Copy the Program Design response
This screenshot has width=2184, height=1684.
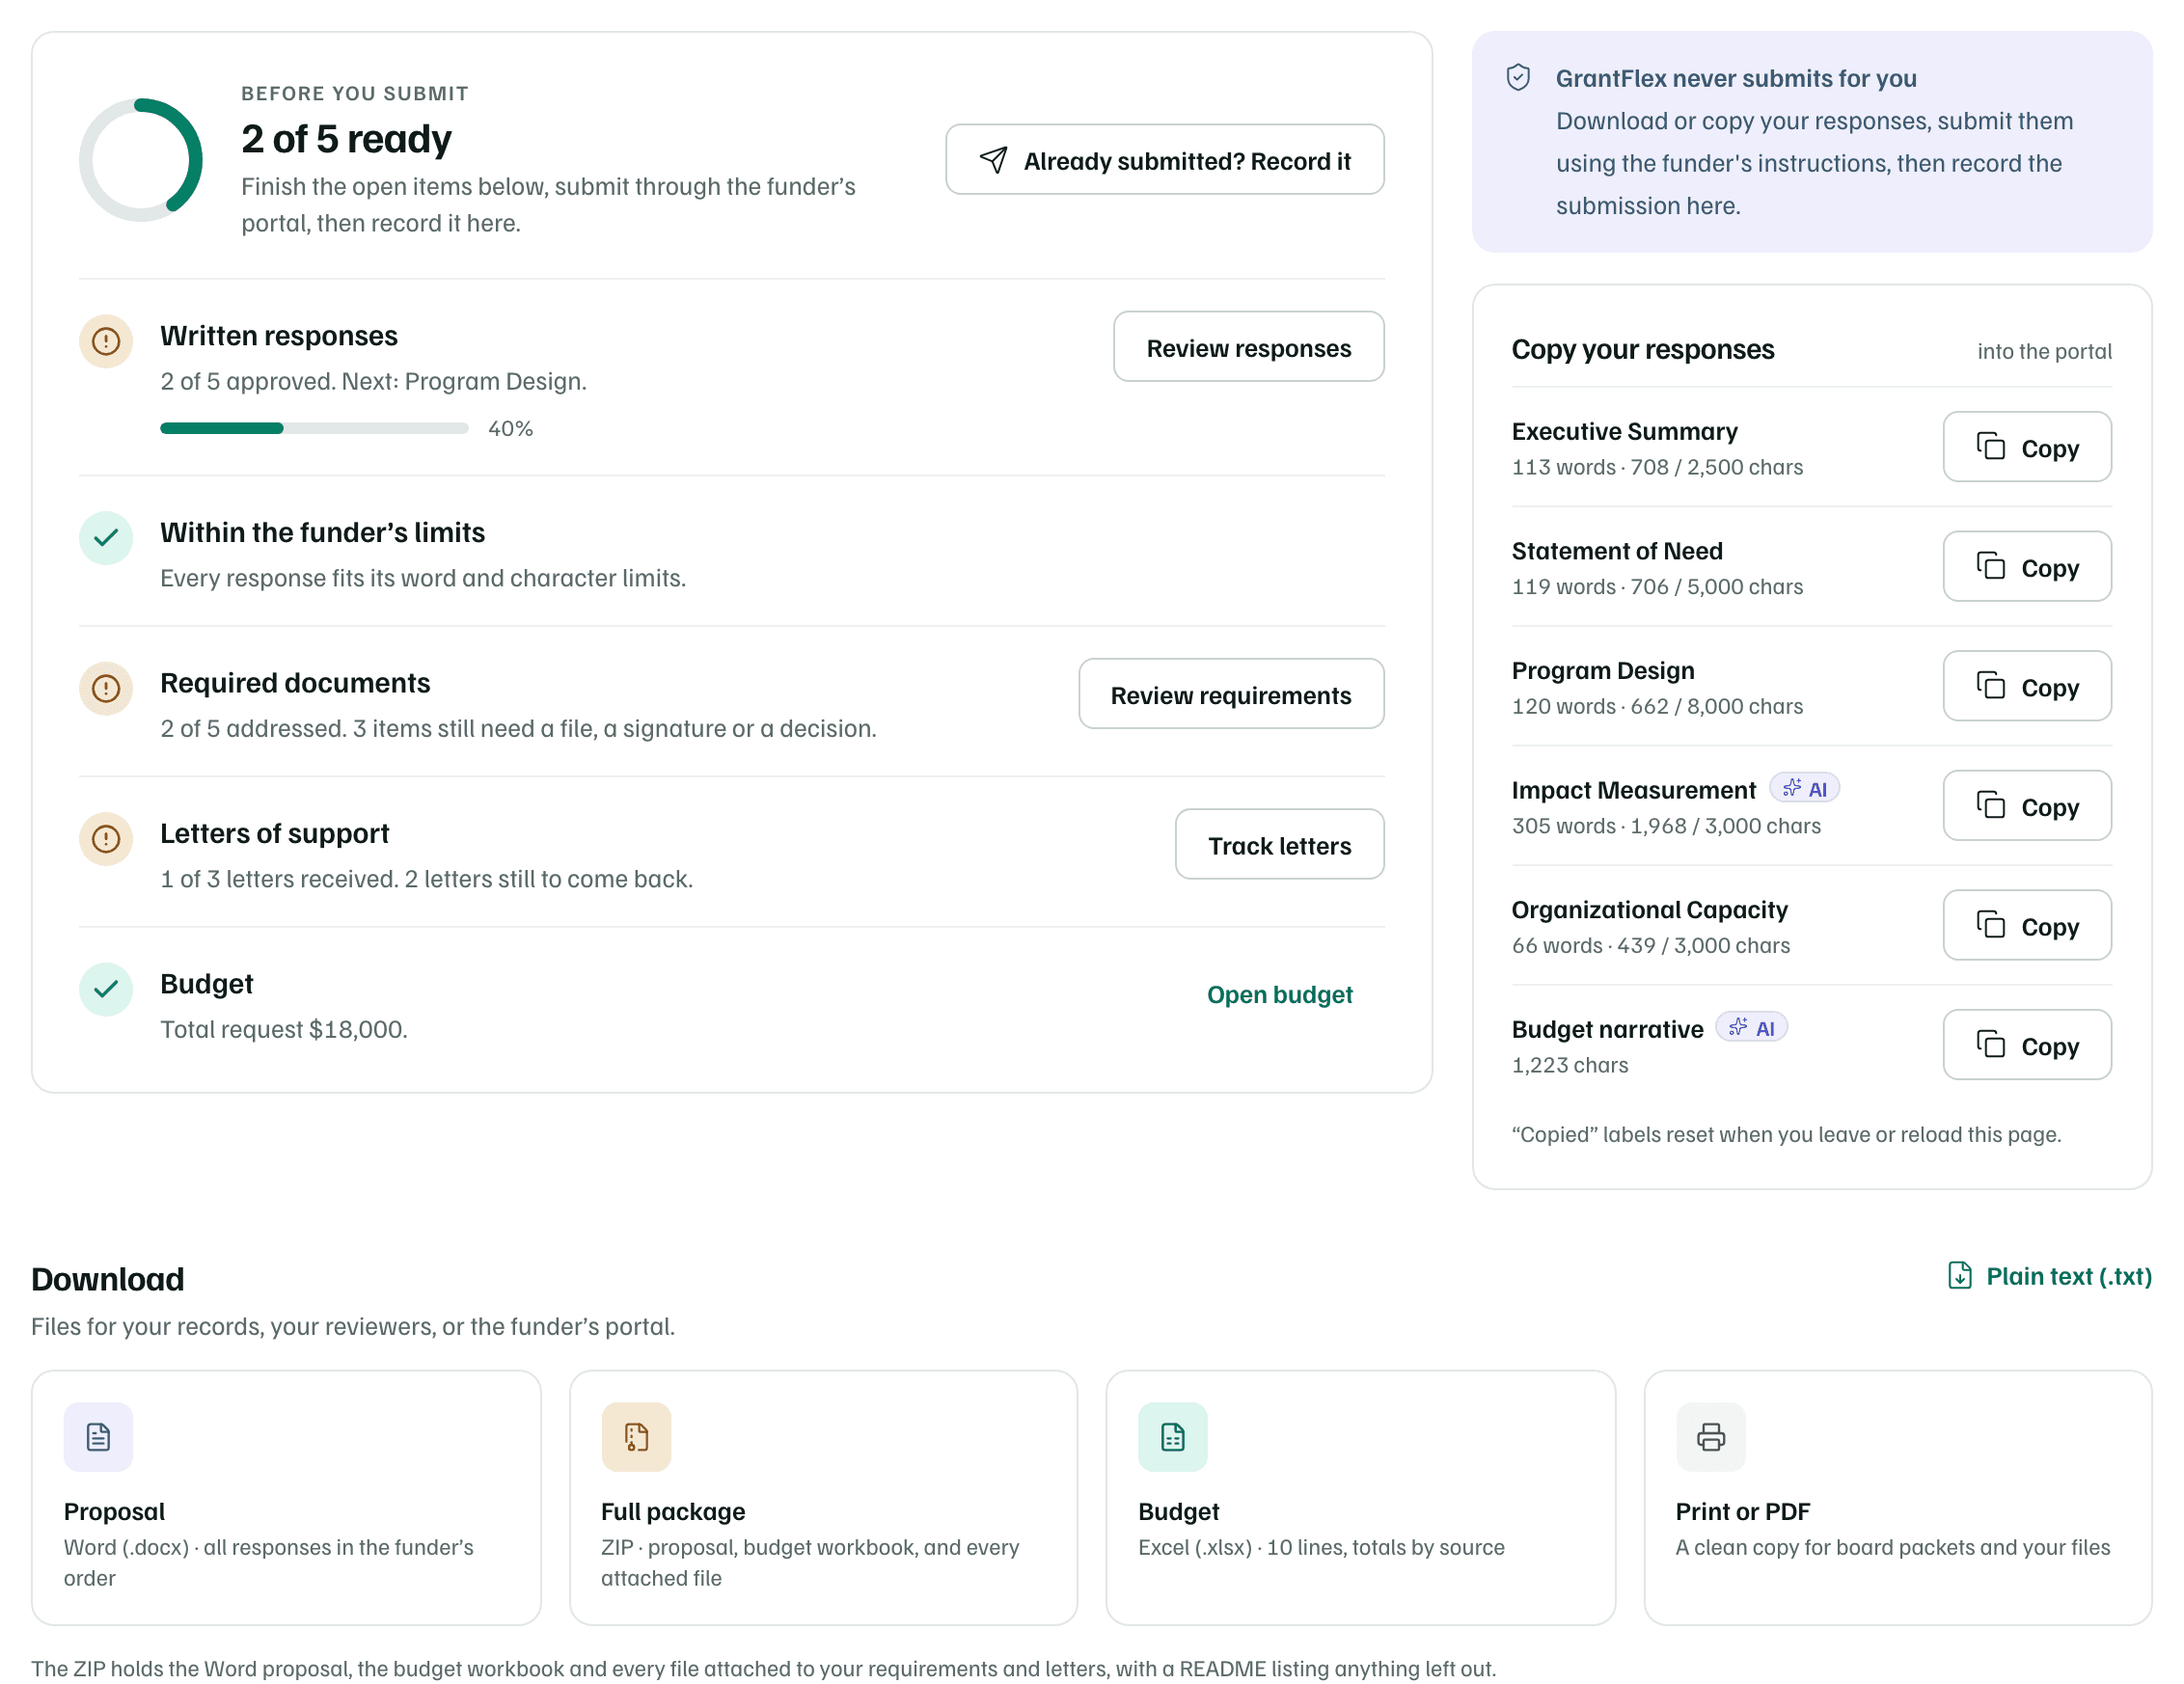tap(2027, 686)
